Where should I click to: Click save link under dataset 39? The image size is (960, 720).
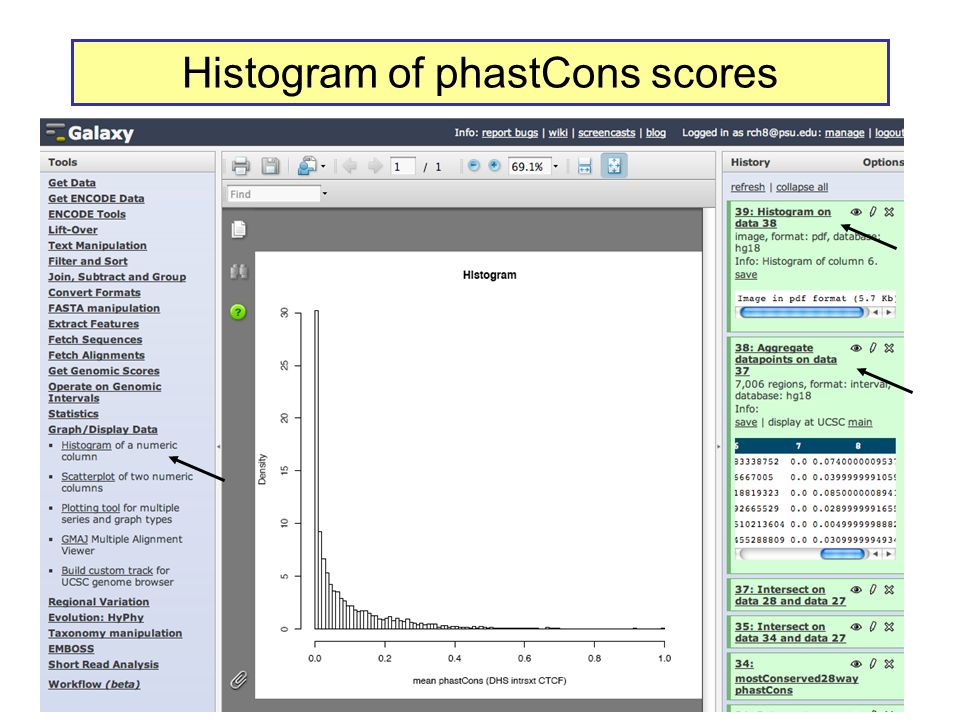746,274
